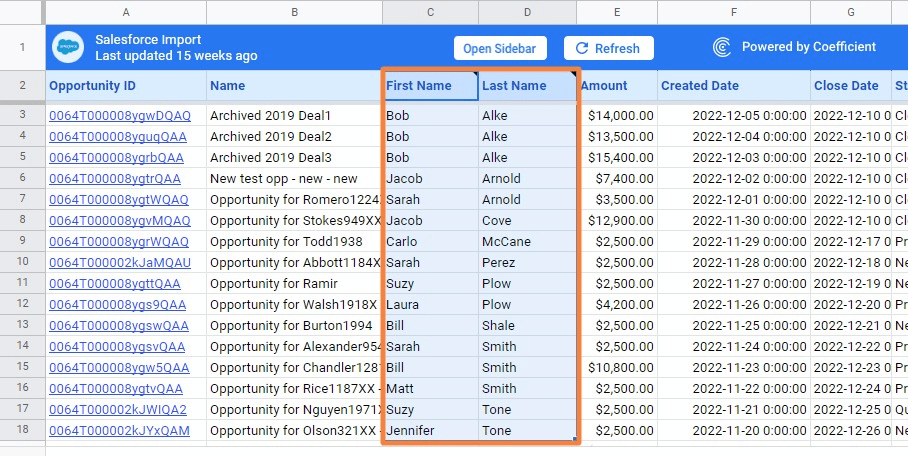Click the Name column header cell
Screen dimensions: 908x456
294,85
